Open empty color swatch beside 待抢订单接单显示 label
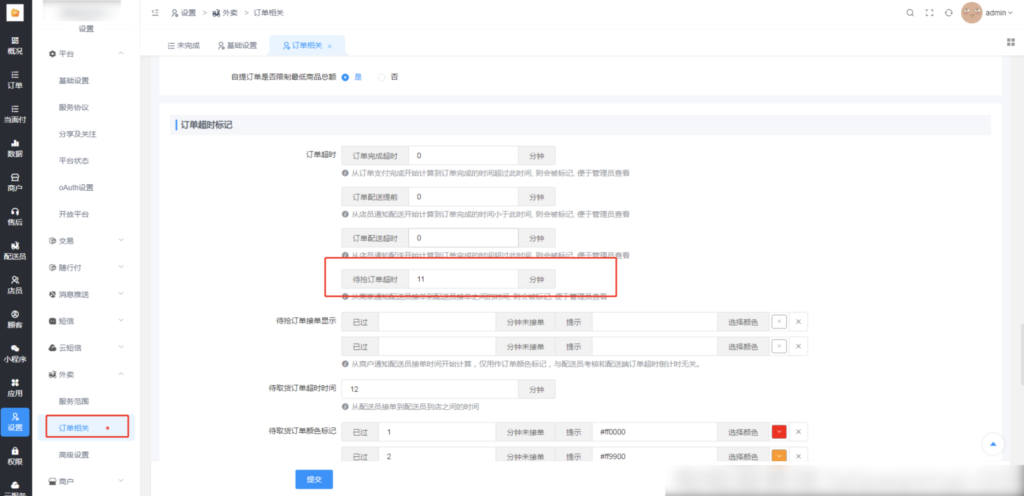The width and height of the screenshot is (1024, 496). coord(779,321)
